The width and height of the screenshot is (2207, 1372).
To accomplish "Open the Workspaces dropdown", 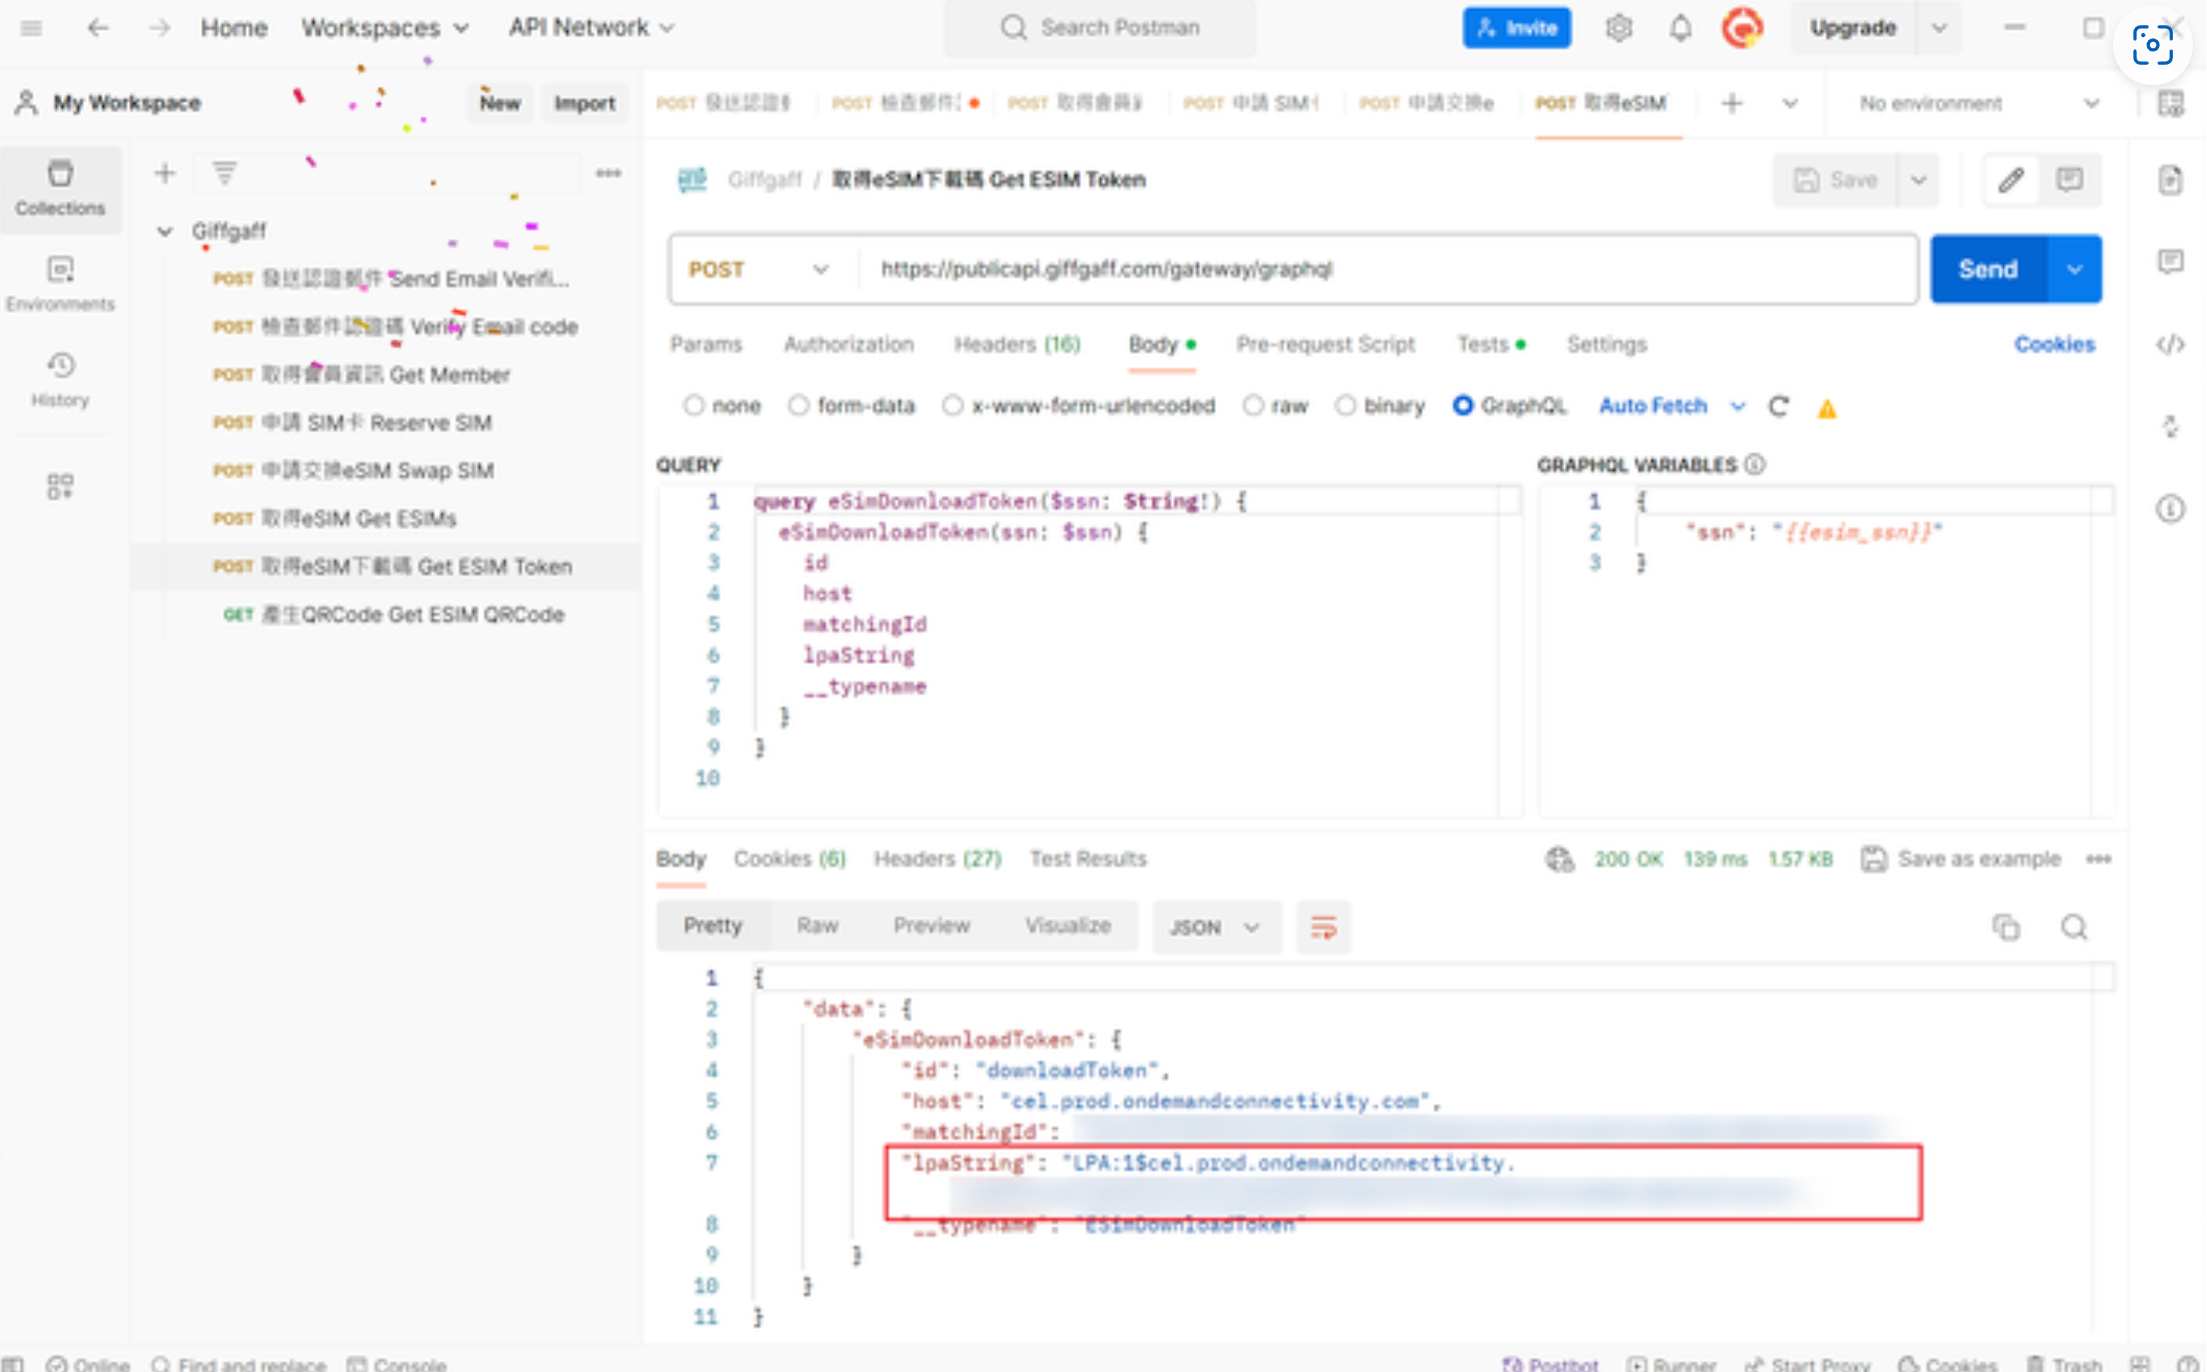I will [x=385, y=28].
